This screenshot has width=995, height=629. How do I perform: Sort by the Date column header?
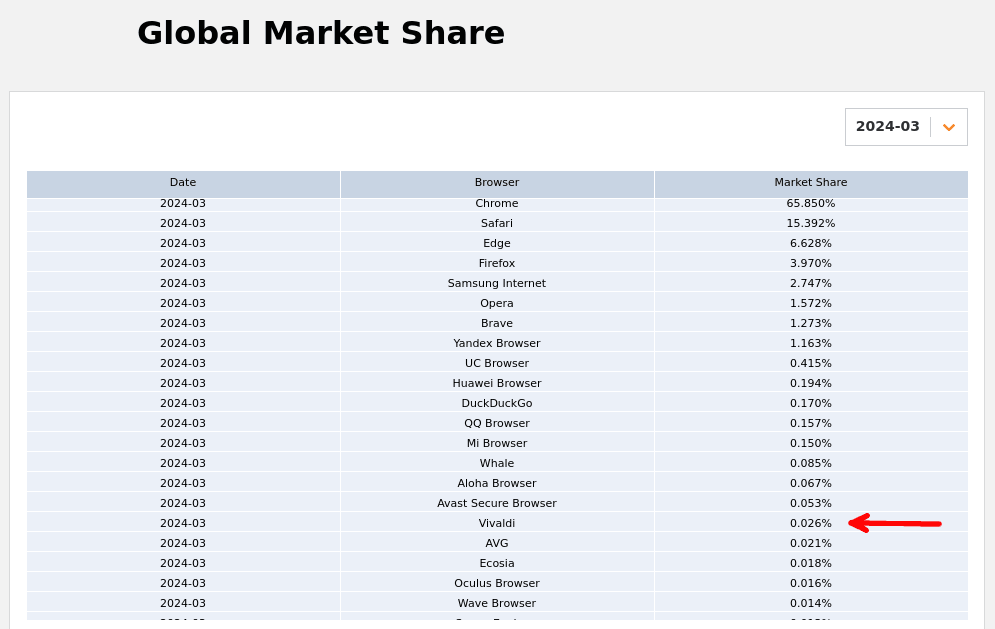(x=183, y=183)
